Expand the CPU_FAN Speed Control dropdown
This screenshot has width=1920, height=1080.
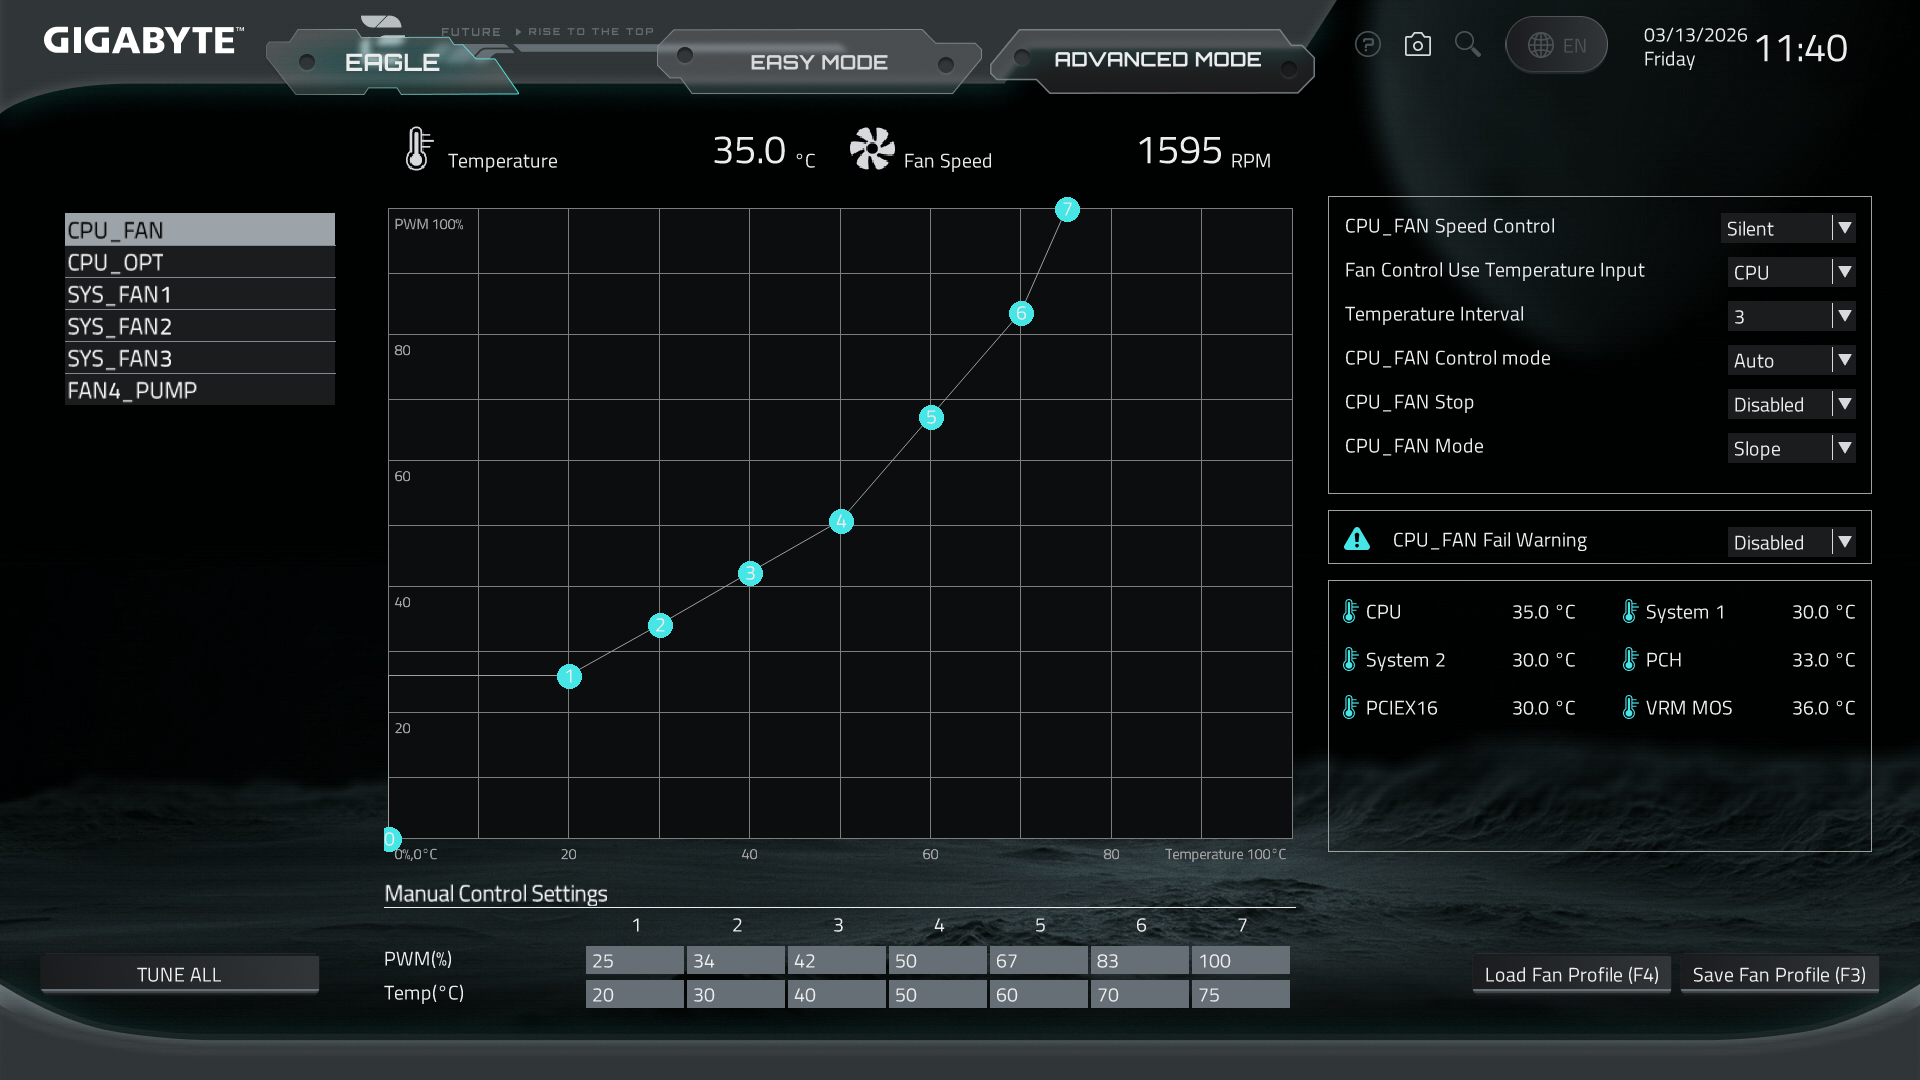coord(1788,228)
